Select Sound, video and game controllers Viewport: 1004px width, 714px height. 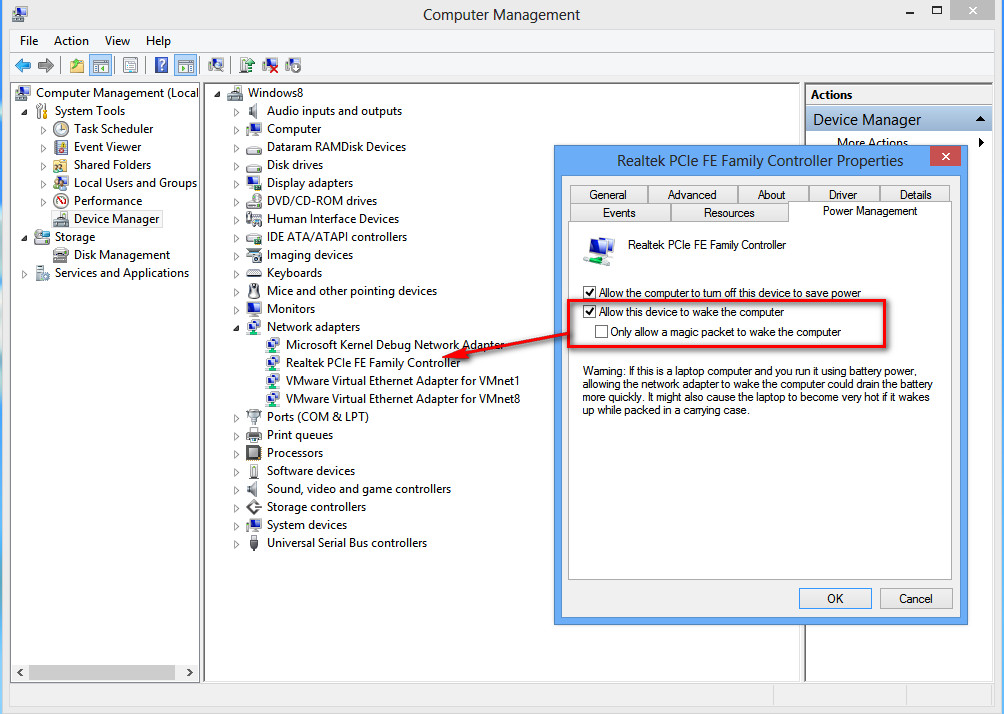(x=359, y=489)
